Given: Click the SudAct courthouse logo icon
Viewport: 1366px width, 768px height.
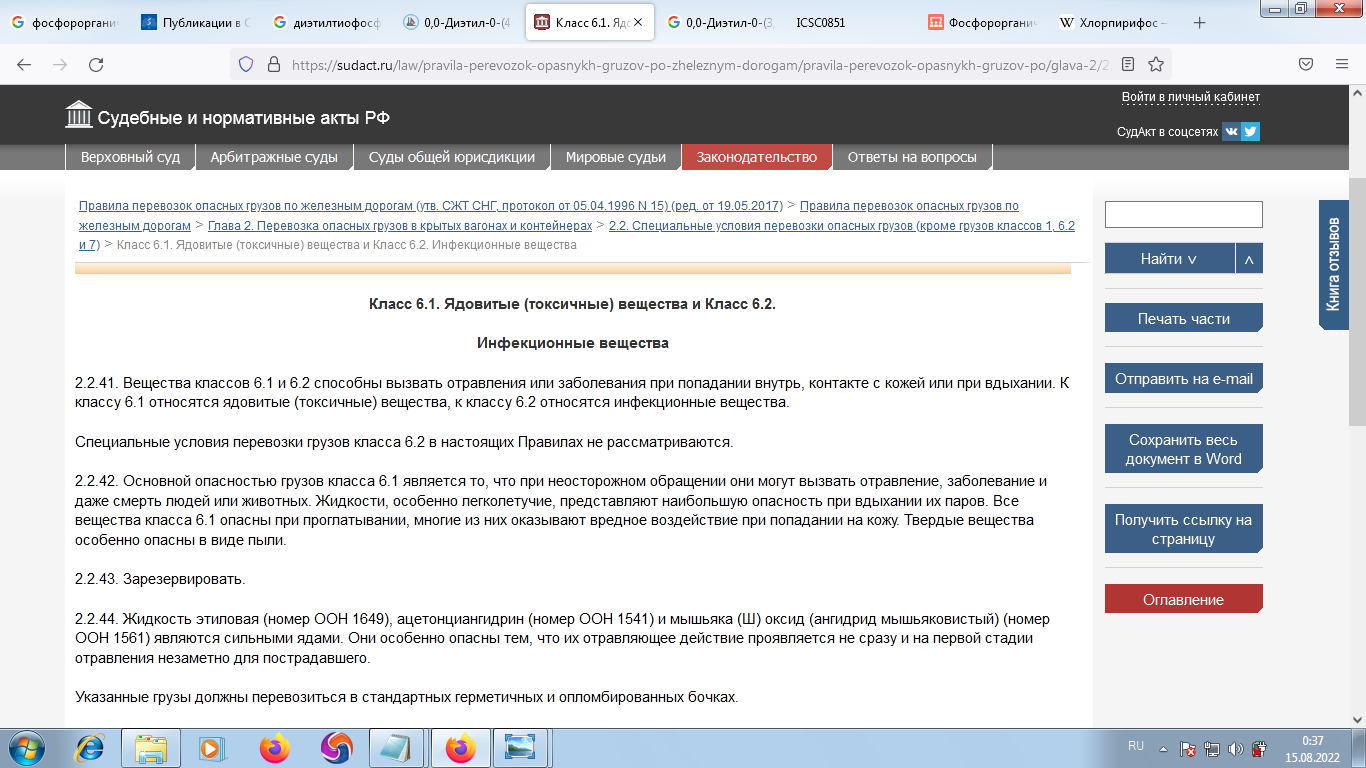Looking at the screenshot, I should coord(78,116).
